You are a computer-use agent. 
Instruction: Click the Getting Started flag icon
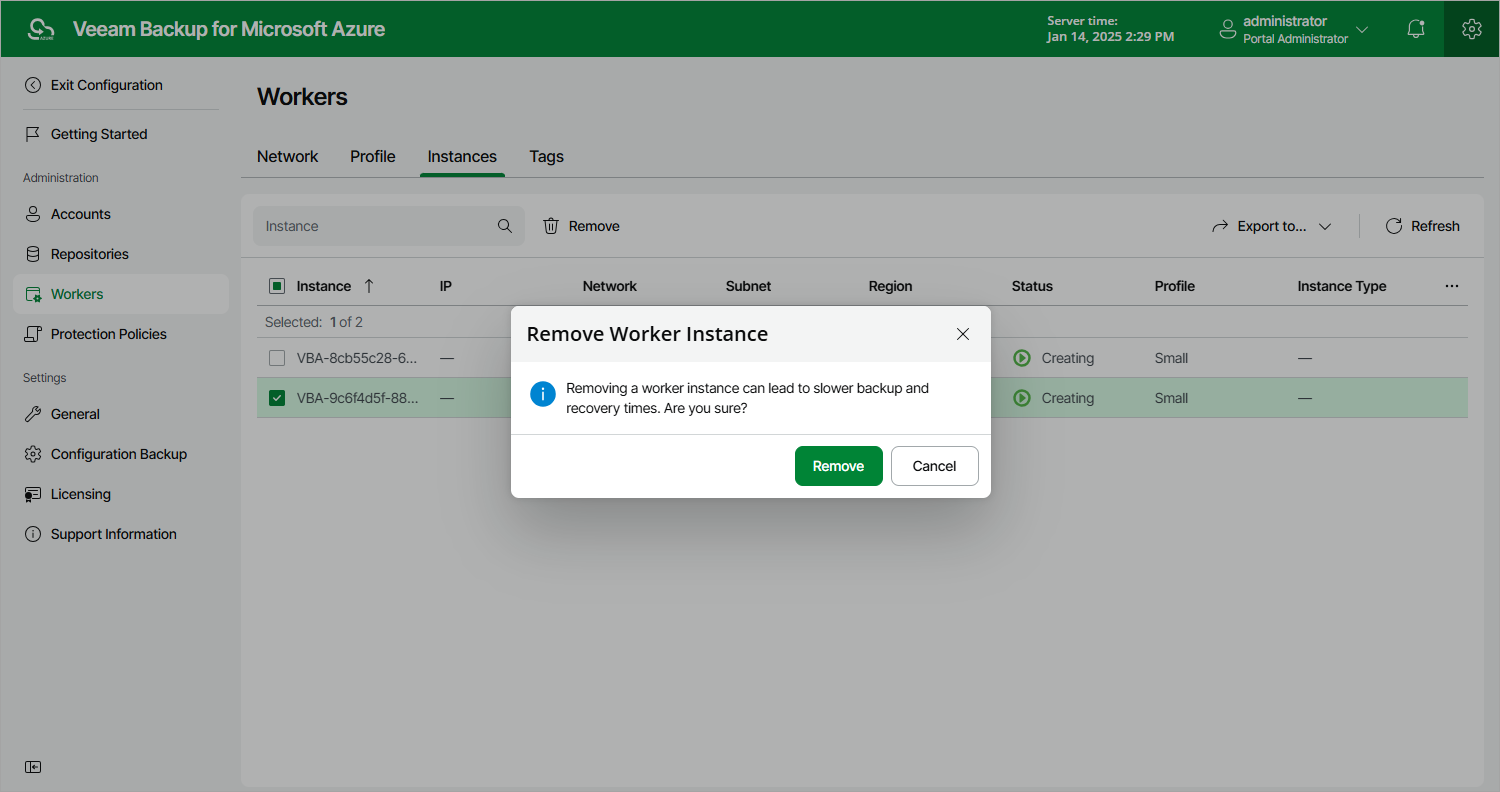33,134
